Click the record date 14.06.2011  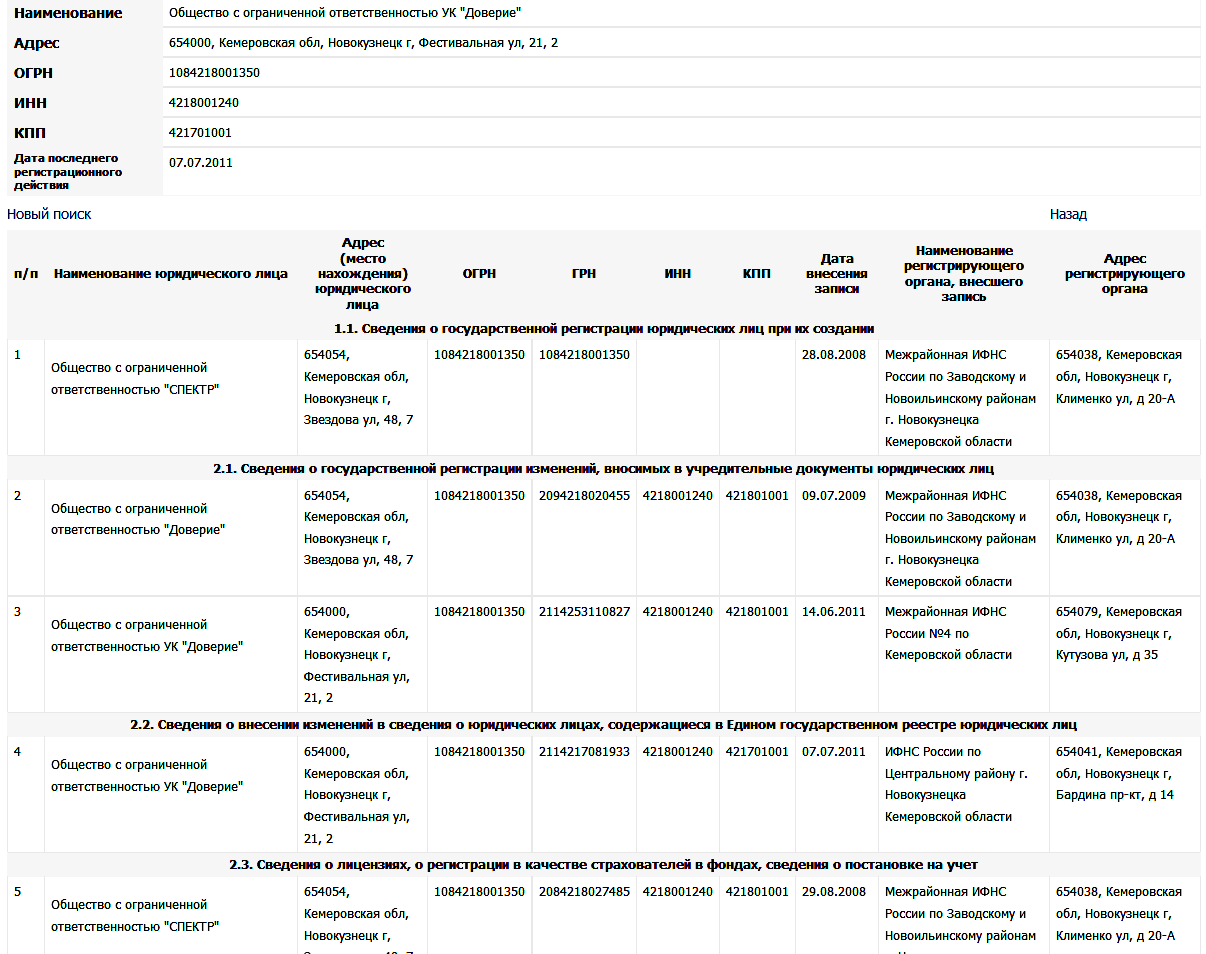(833, 611)
